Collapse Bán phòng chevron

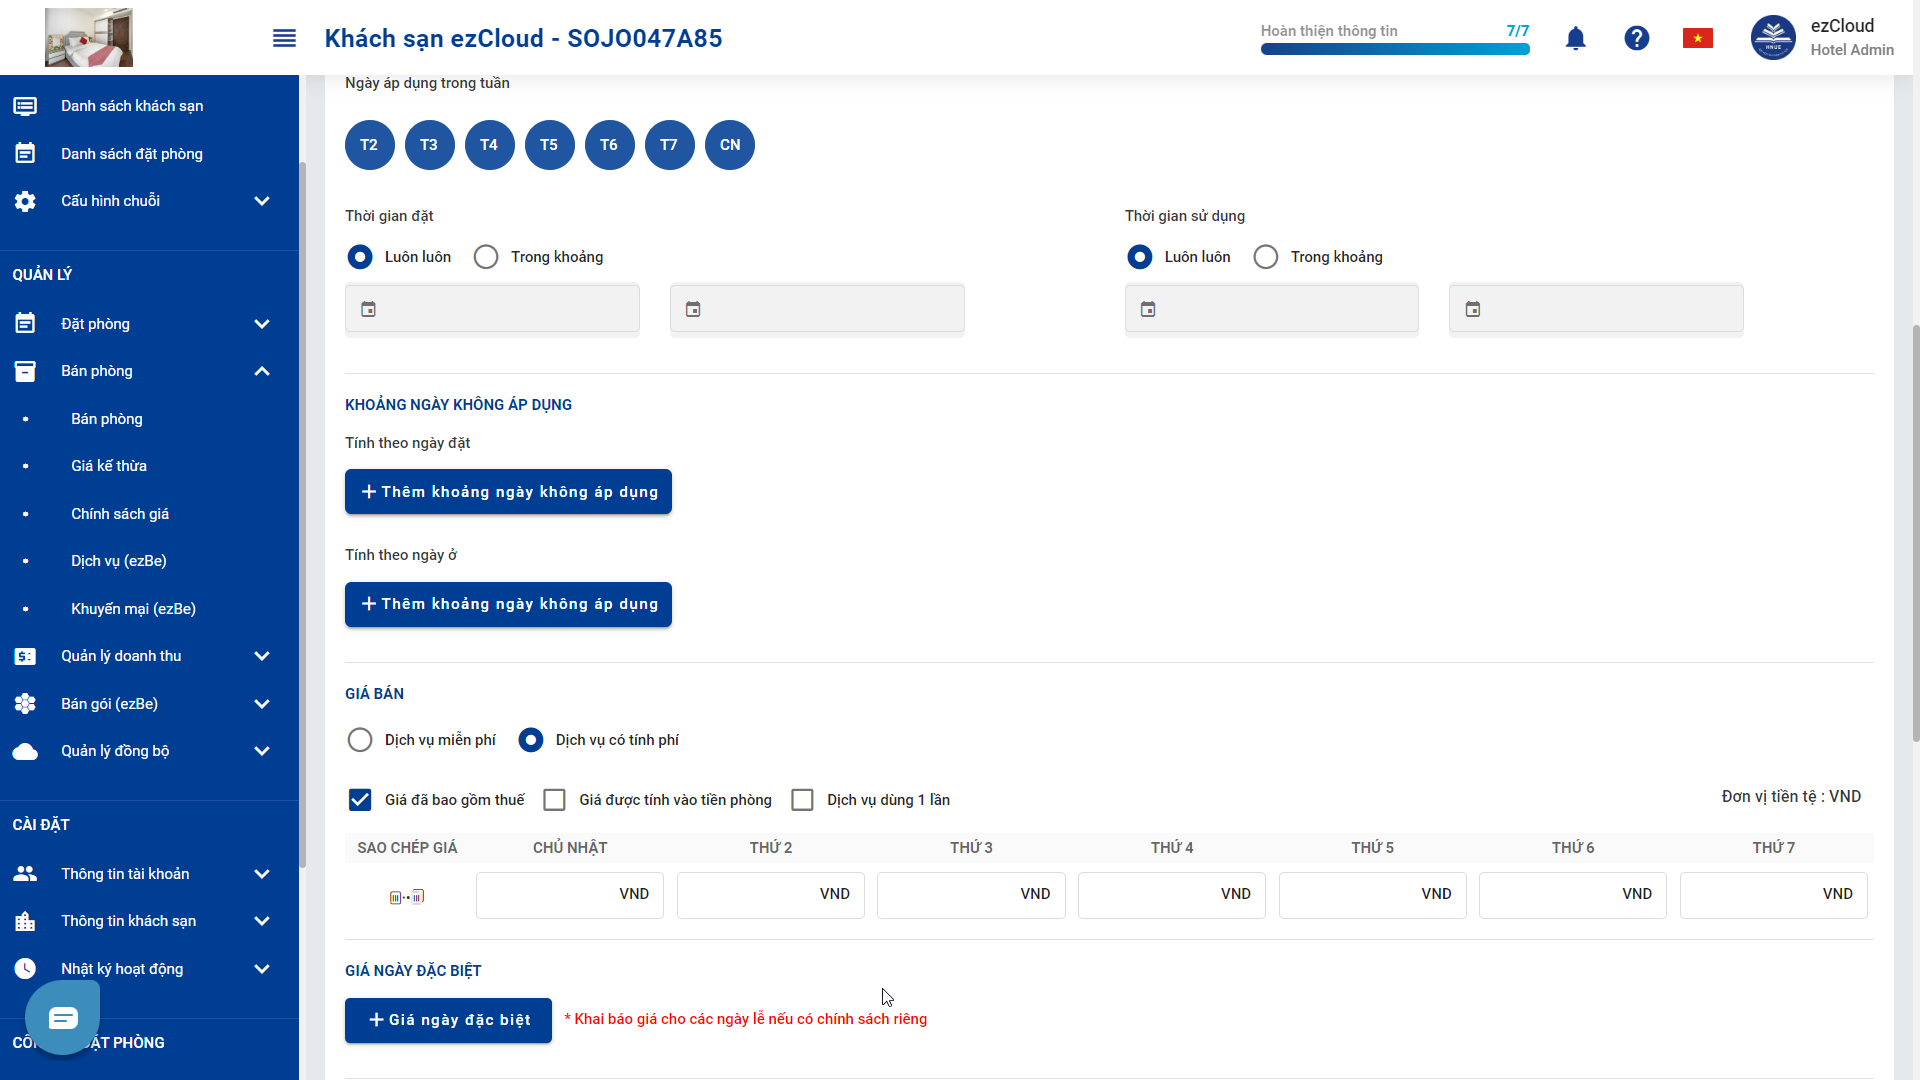262,371
